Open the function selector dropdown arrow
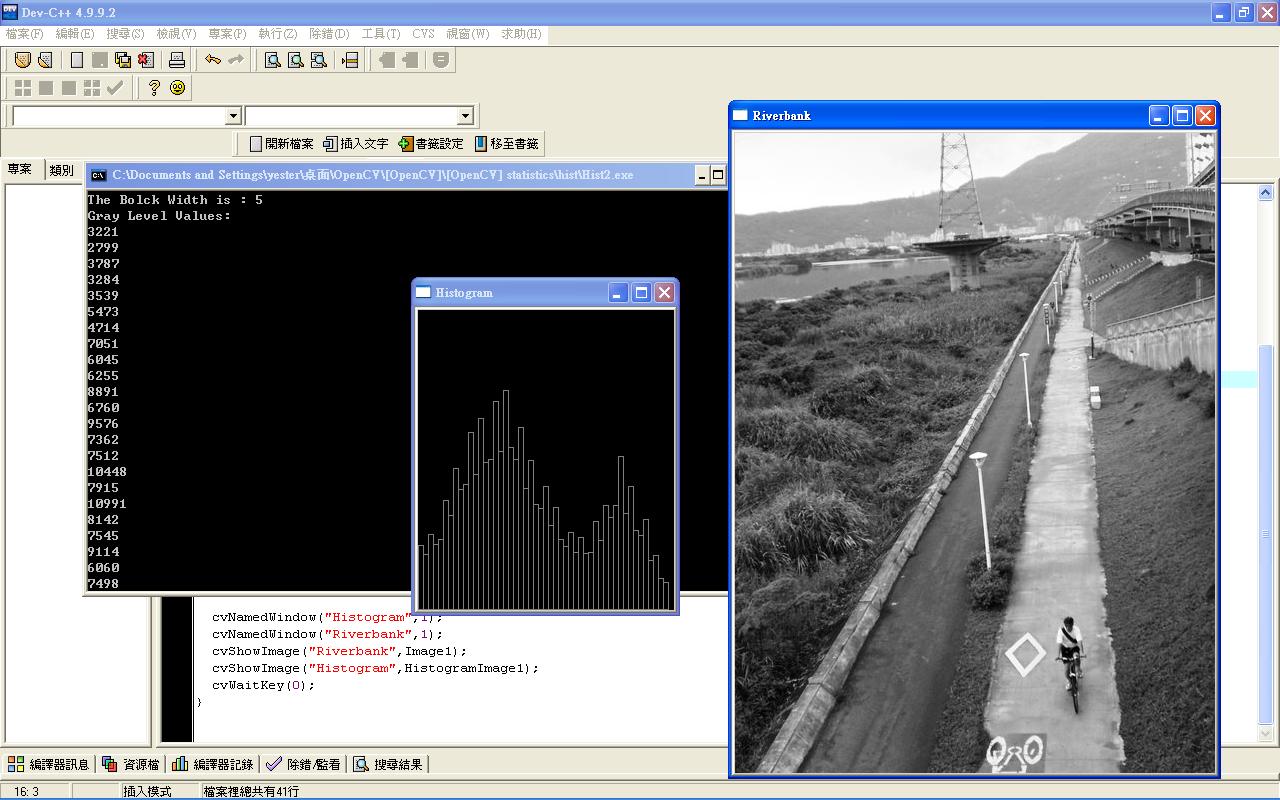Screen dimensions: 1280x800 point(464,116)
